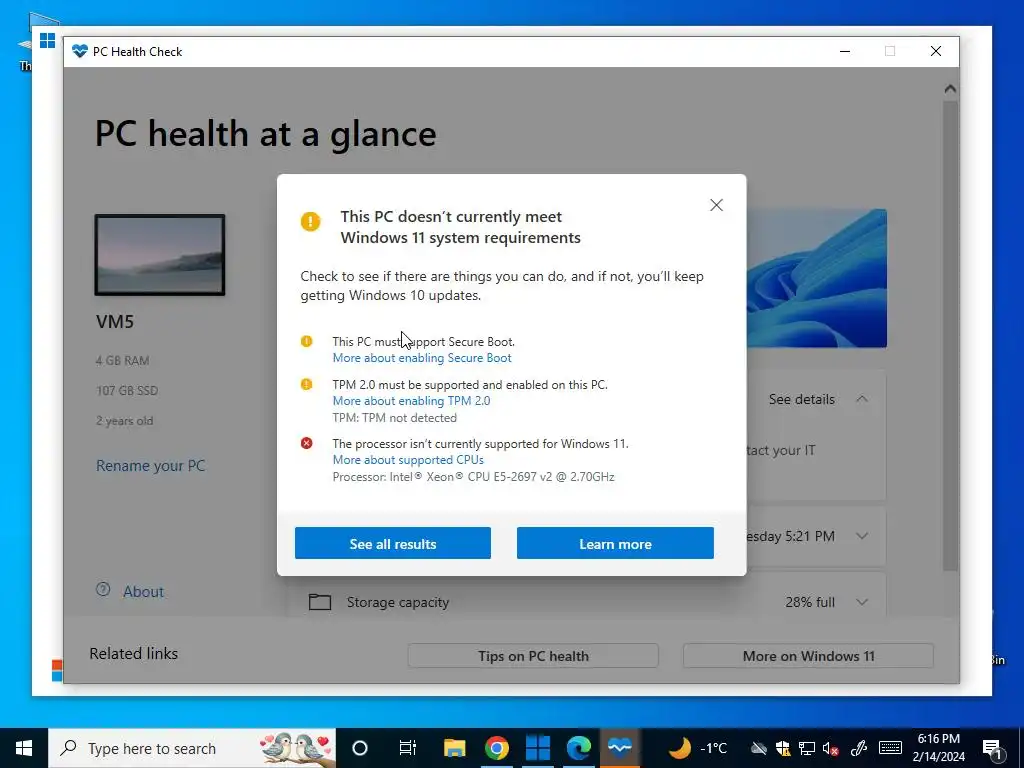This screenshot has height=768, width=1024.
Task: Open More about enabling TPM 2.0 link
Action: [411, 401]
